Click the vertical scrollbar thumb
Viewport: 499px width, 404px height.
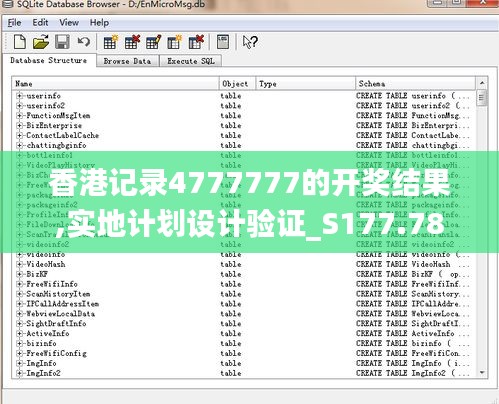point(482,98)
